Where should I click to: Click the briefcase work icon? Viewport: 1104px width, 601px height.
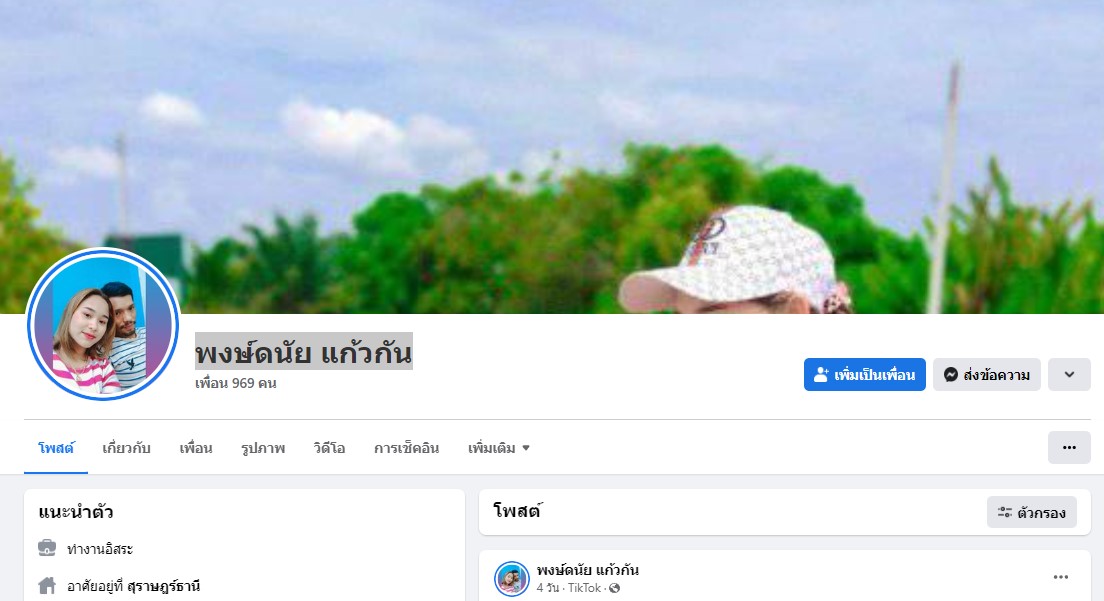(x=46, y=548)
